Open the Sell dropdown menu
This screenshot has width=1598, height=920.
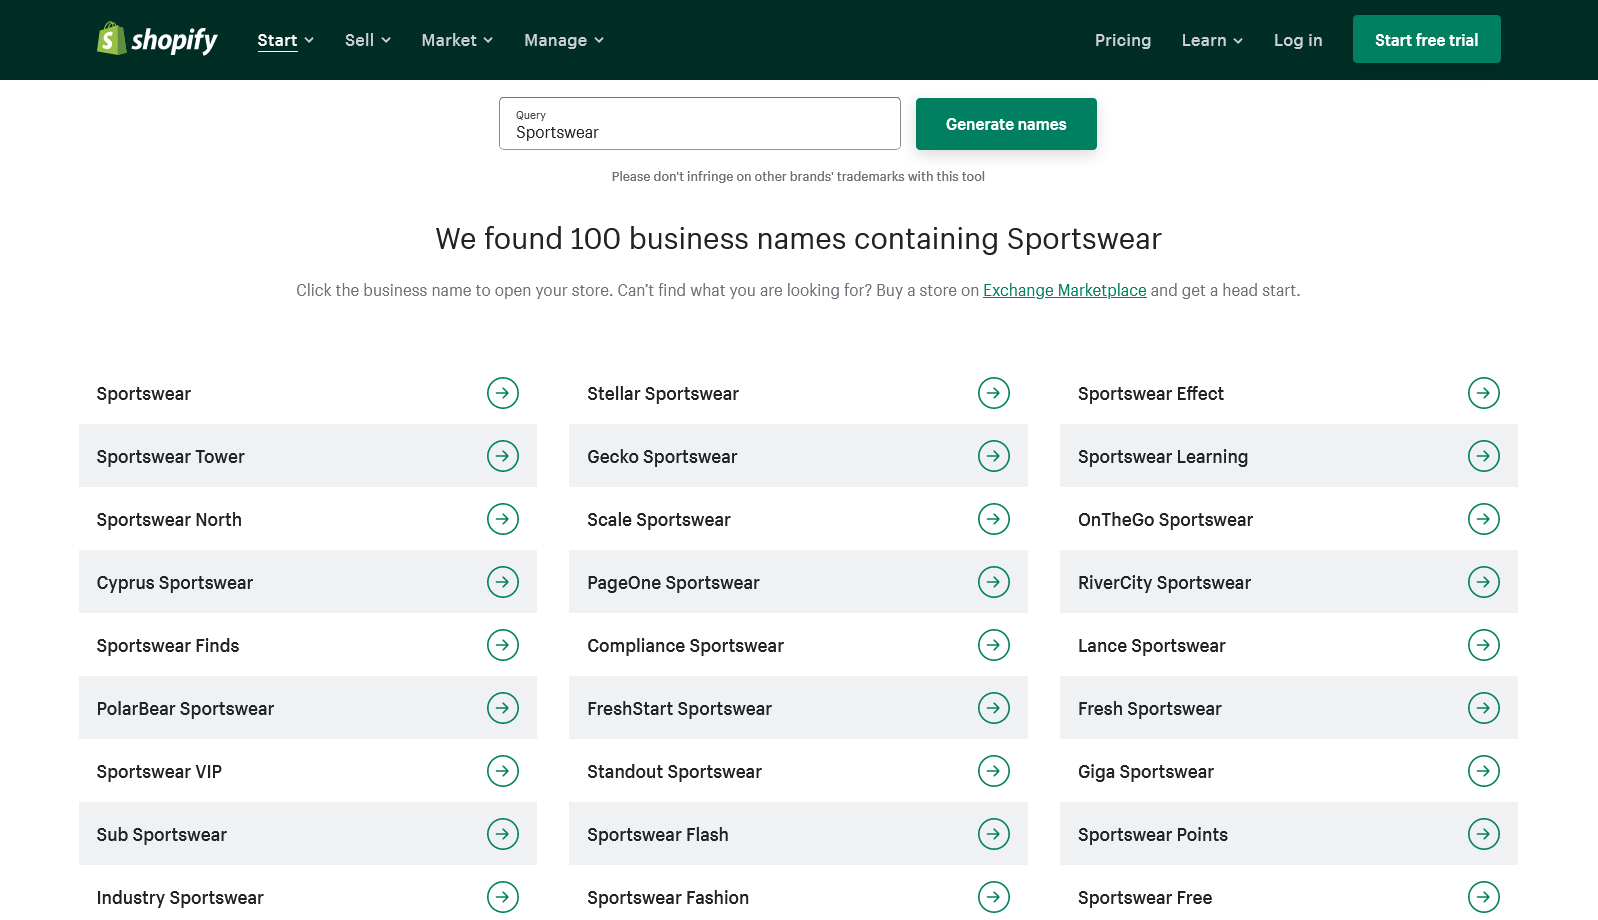[367, 40]
